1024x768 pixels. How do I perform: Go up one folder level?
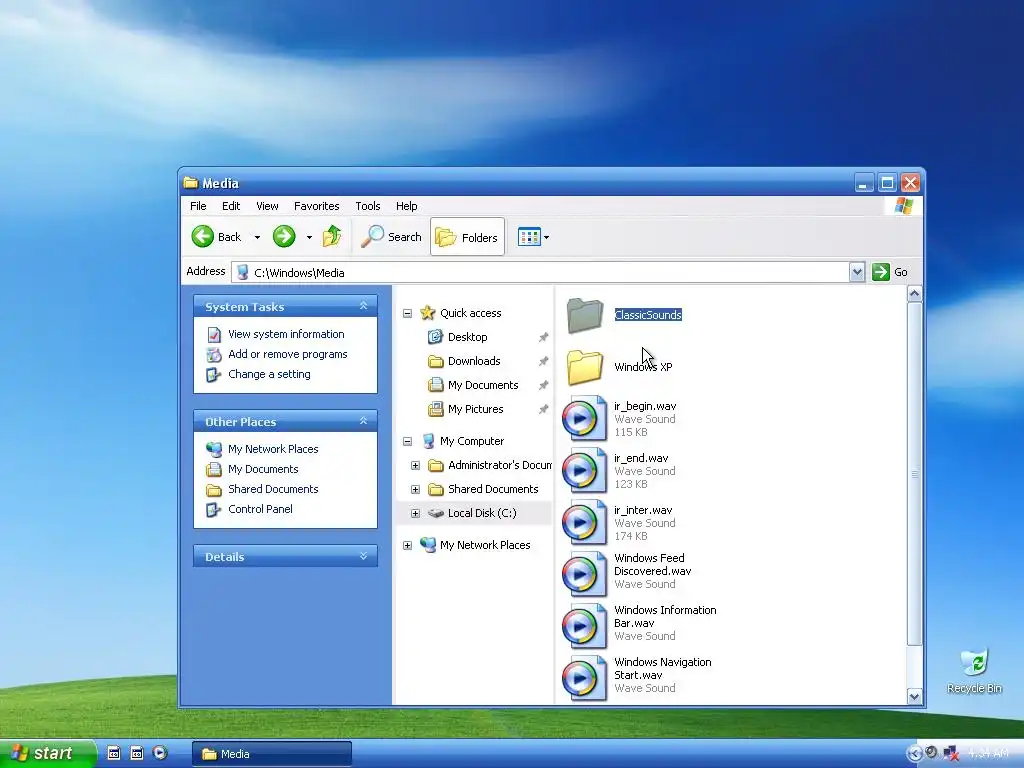point(332,236)
